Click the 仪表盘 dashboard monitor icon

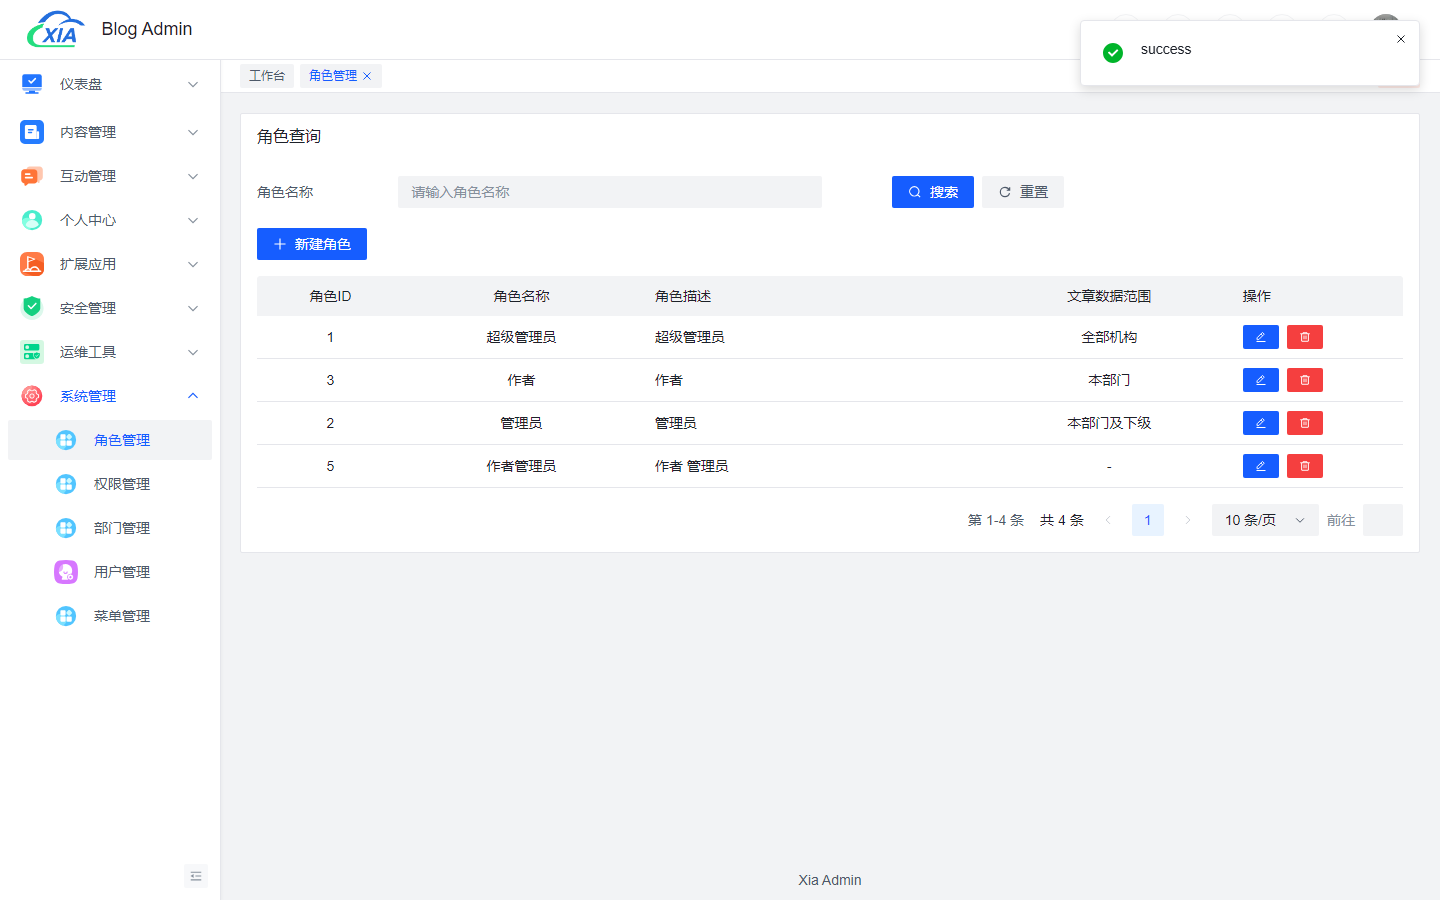click(x=32, y=84)
